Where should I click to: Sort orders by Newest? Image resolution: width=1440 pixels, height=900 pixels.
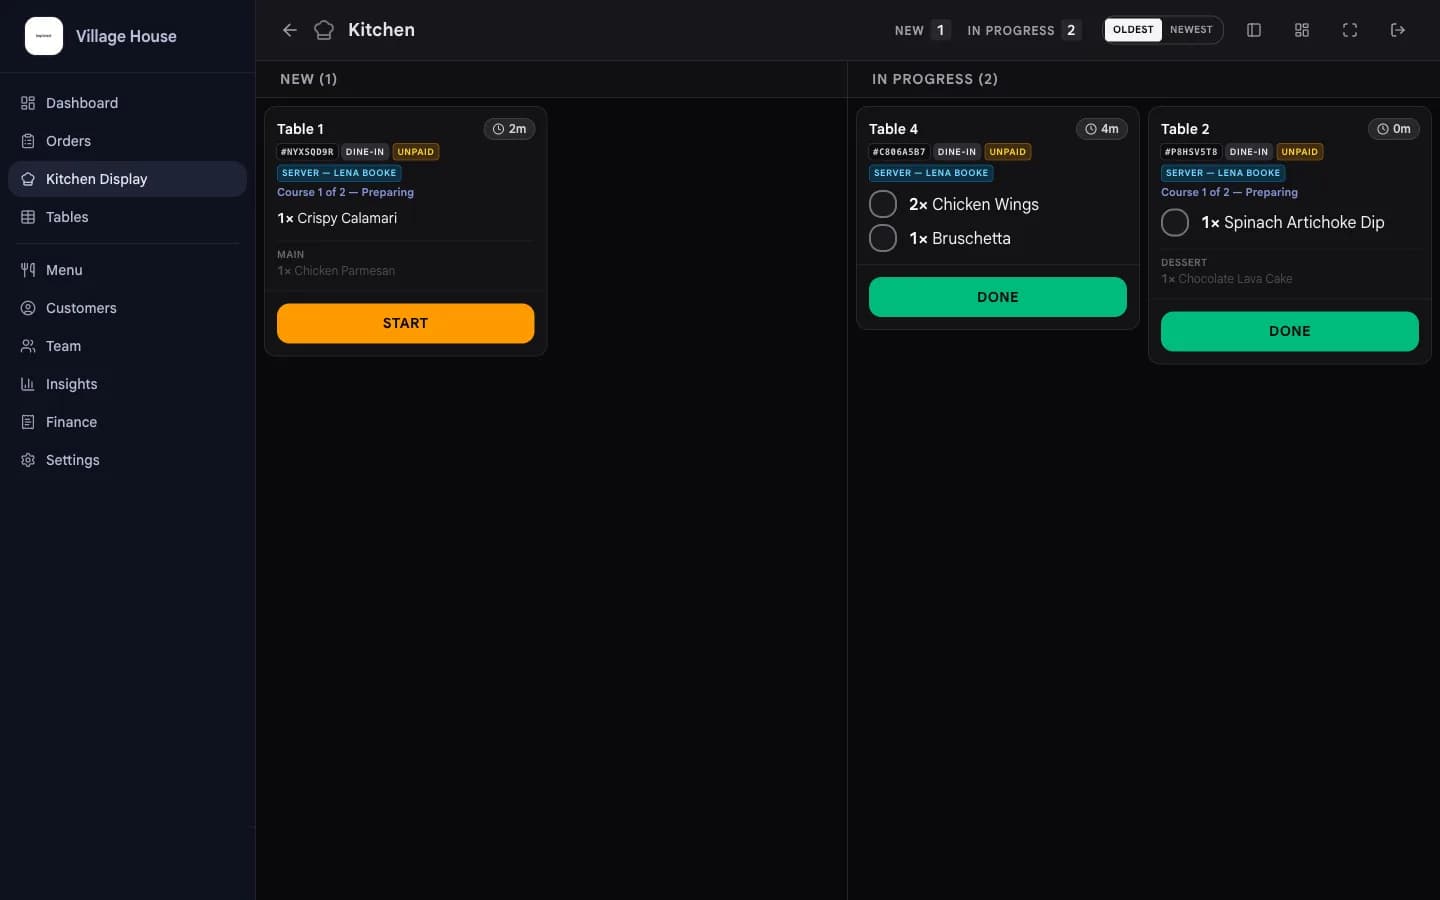(1191, 30)
